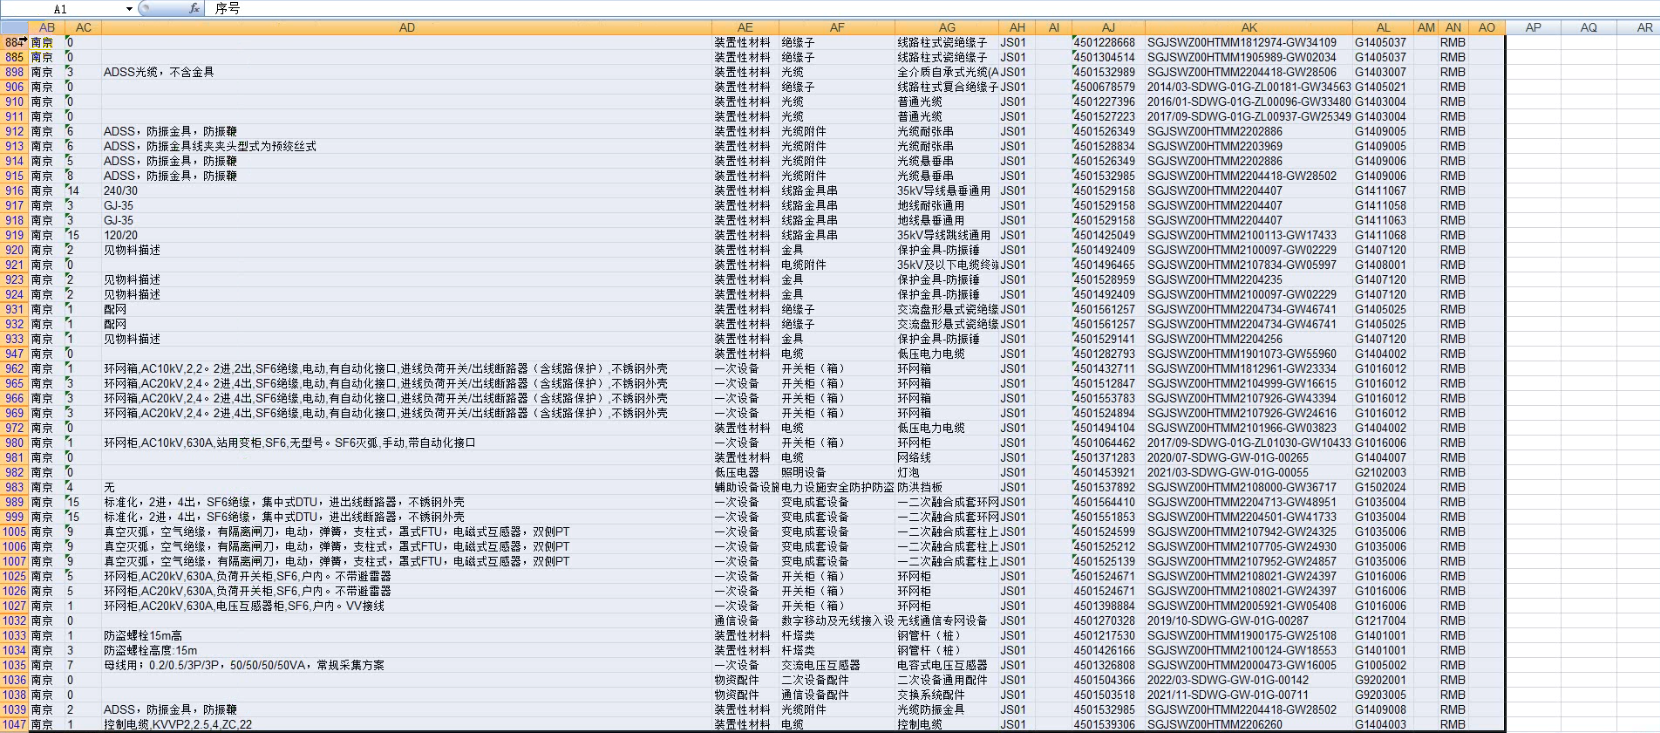
Task: Select column AD header
Action: tap(406, 28)
